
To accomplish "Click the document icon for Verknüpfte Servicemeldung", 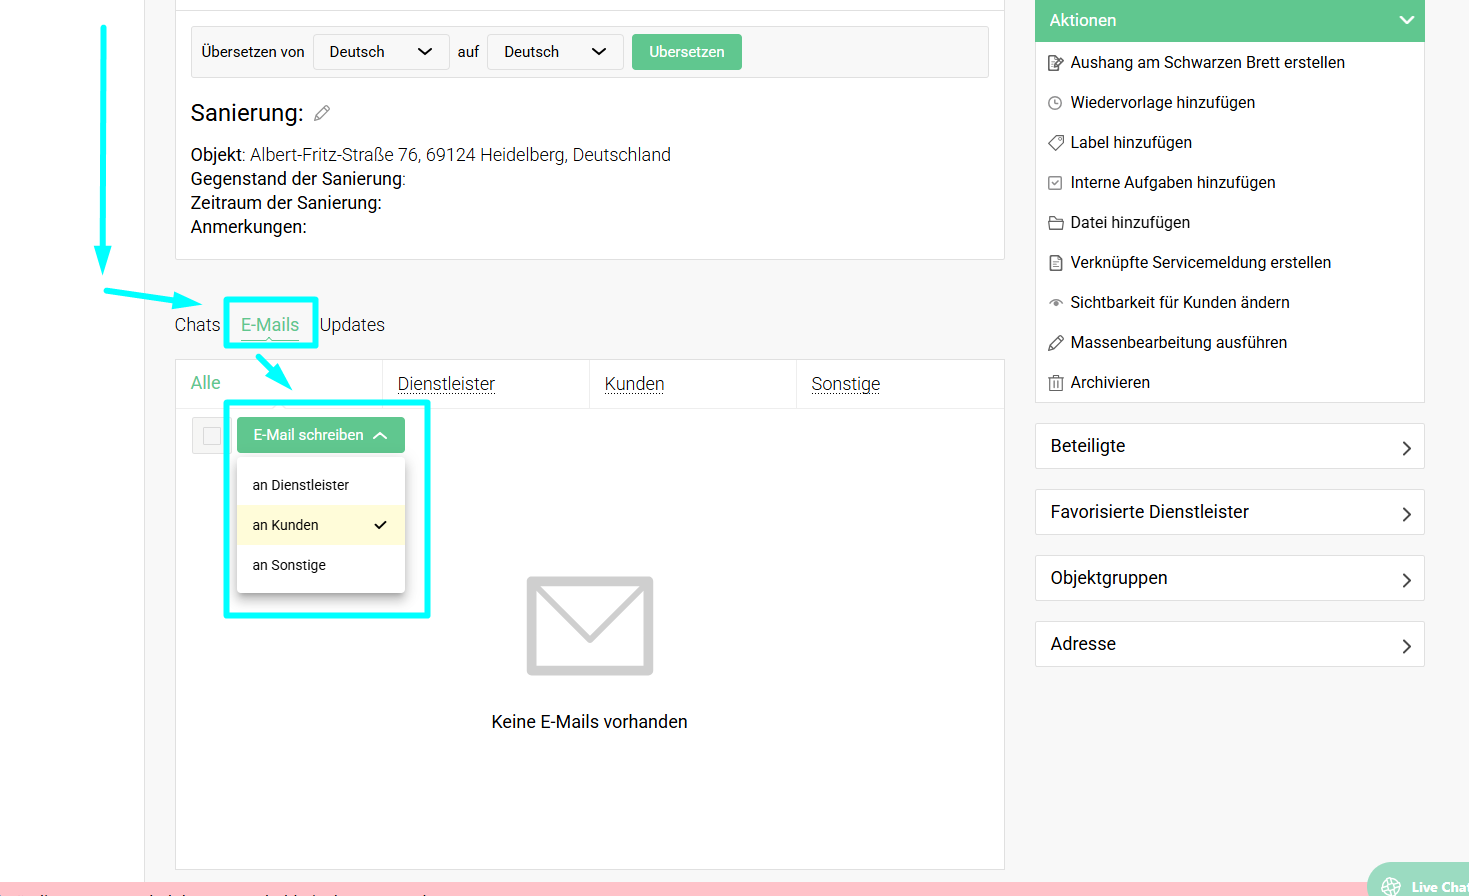I will (1055, 263).
